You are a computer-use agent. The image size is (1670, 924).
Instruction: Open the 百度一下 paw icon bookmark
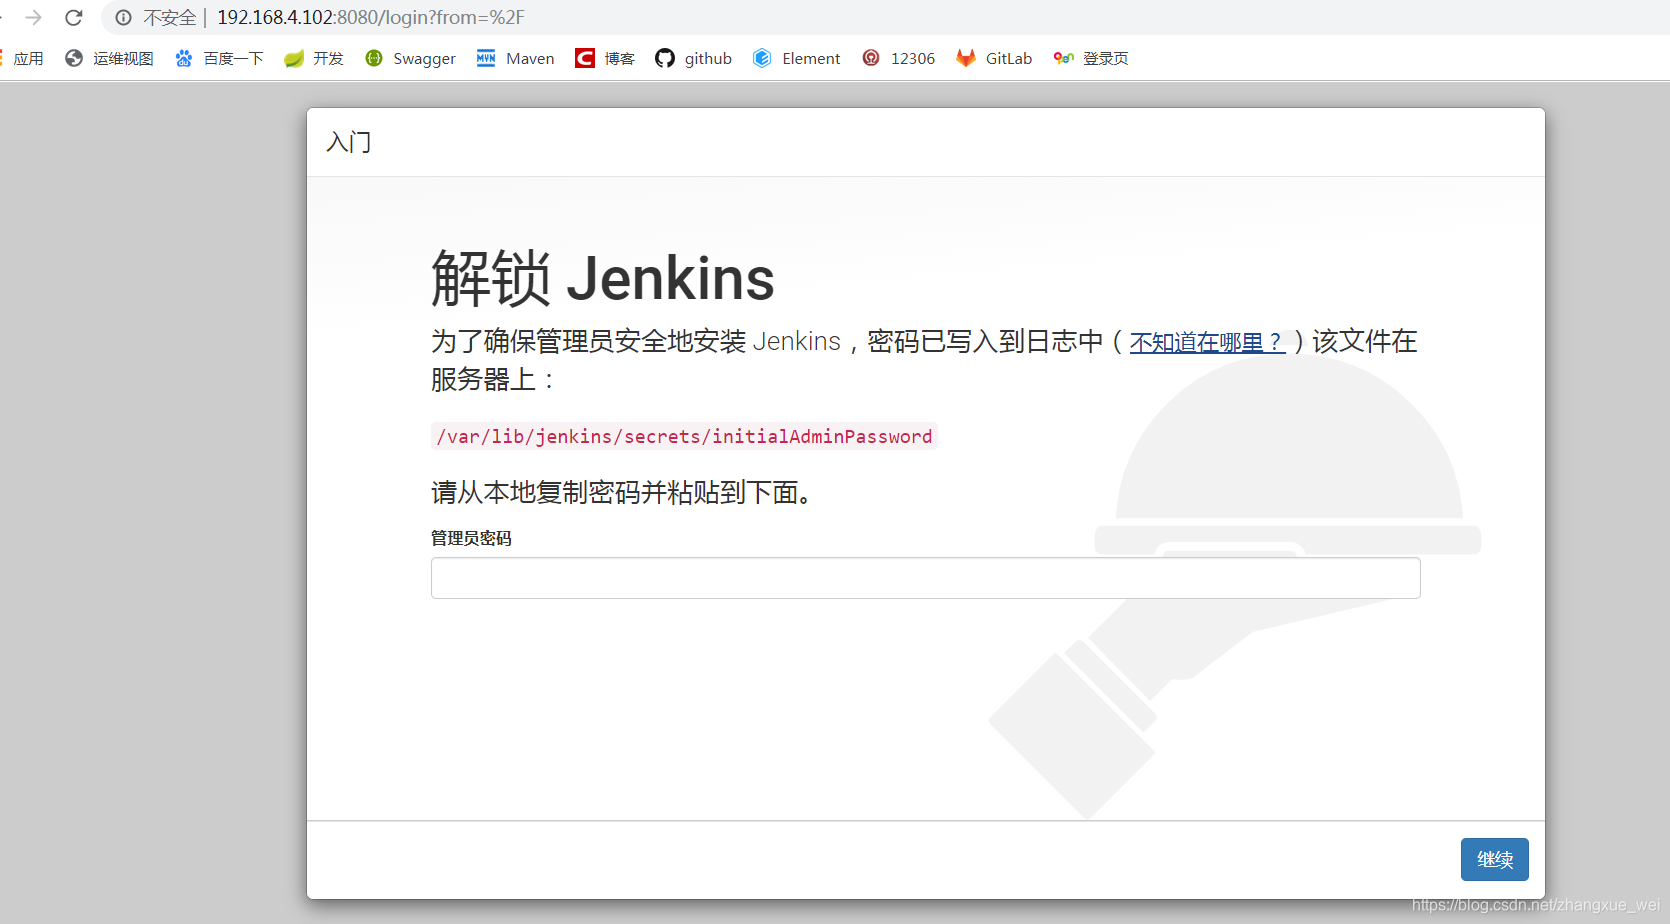(x=184, y=58)
